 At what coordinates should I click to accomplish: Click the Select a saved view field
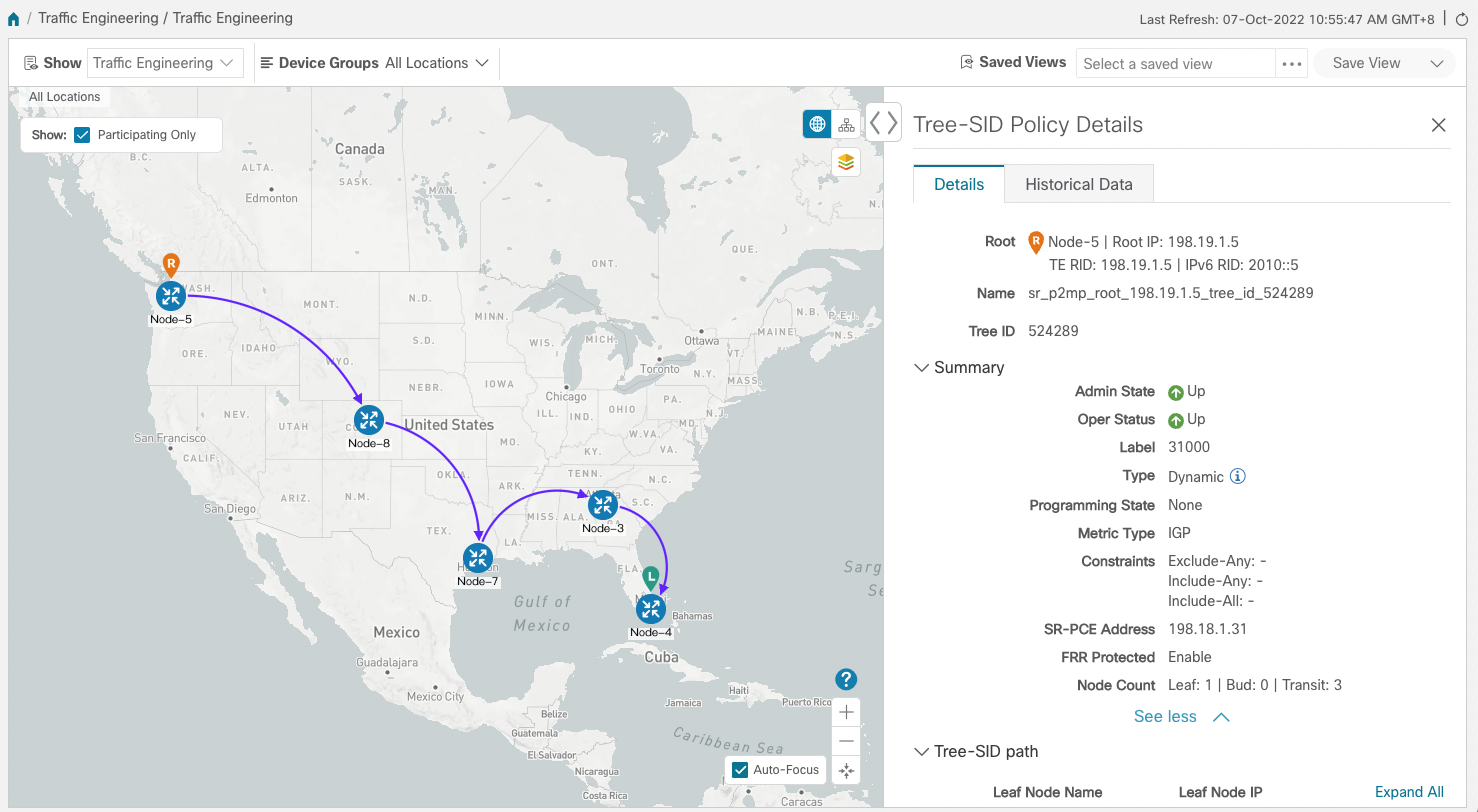[1175, 63]
